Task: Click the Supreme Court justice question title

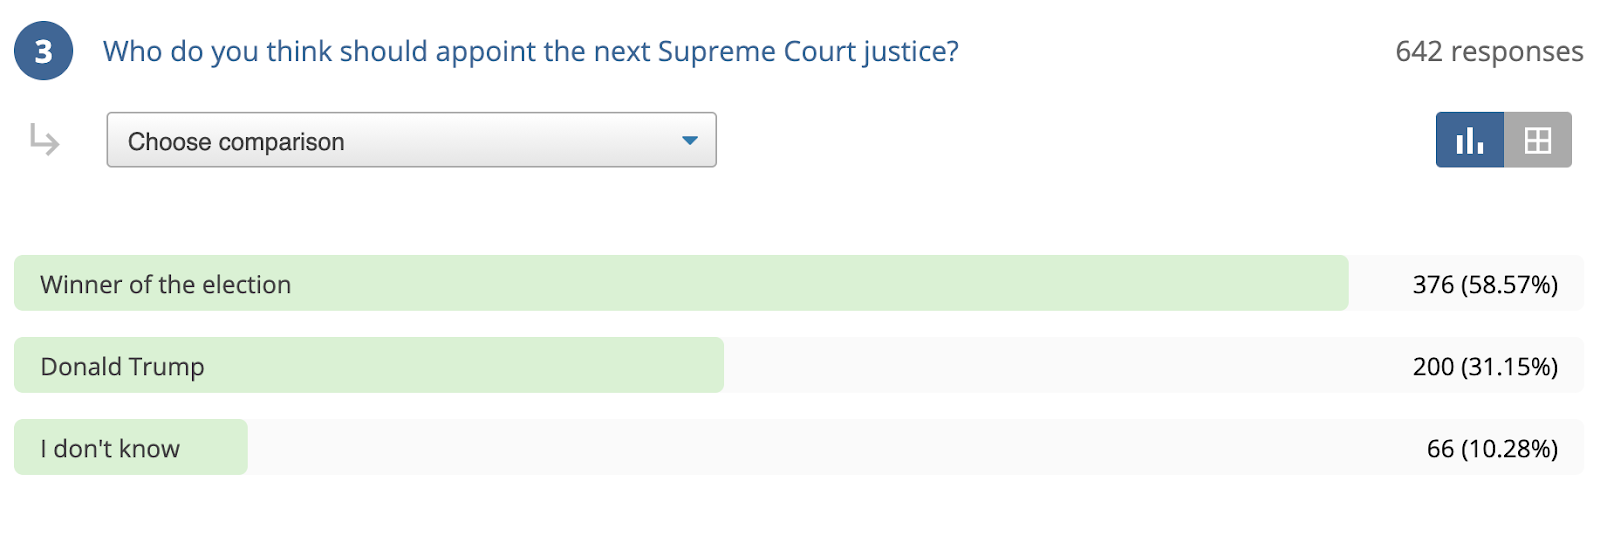Action: [531, 51]
